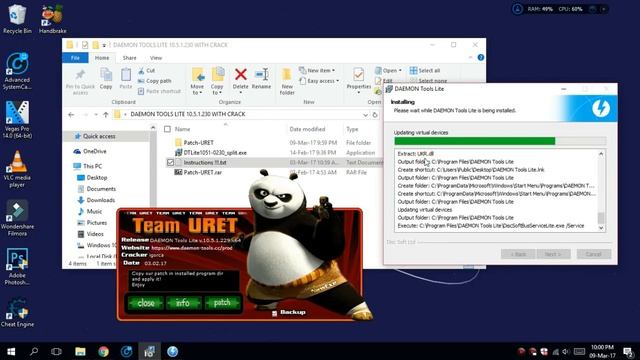The width and height of the screenshot is (640, 360).
Task: Expand the Quick Access Toolbar customize arrow
Action: [x=104, y=45]
